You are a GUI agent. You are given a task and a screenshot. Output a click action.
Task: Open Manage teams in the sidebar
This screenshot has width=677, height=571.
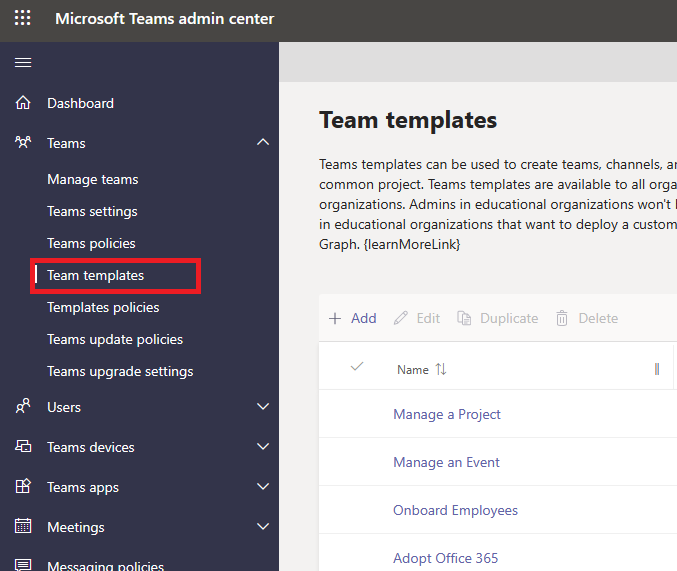(x=93, y=179)
